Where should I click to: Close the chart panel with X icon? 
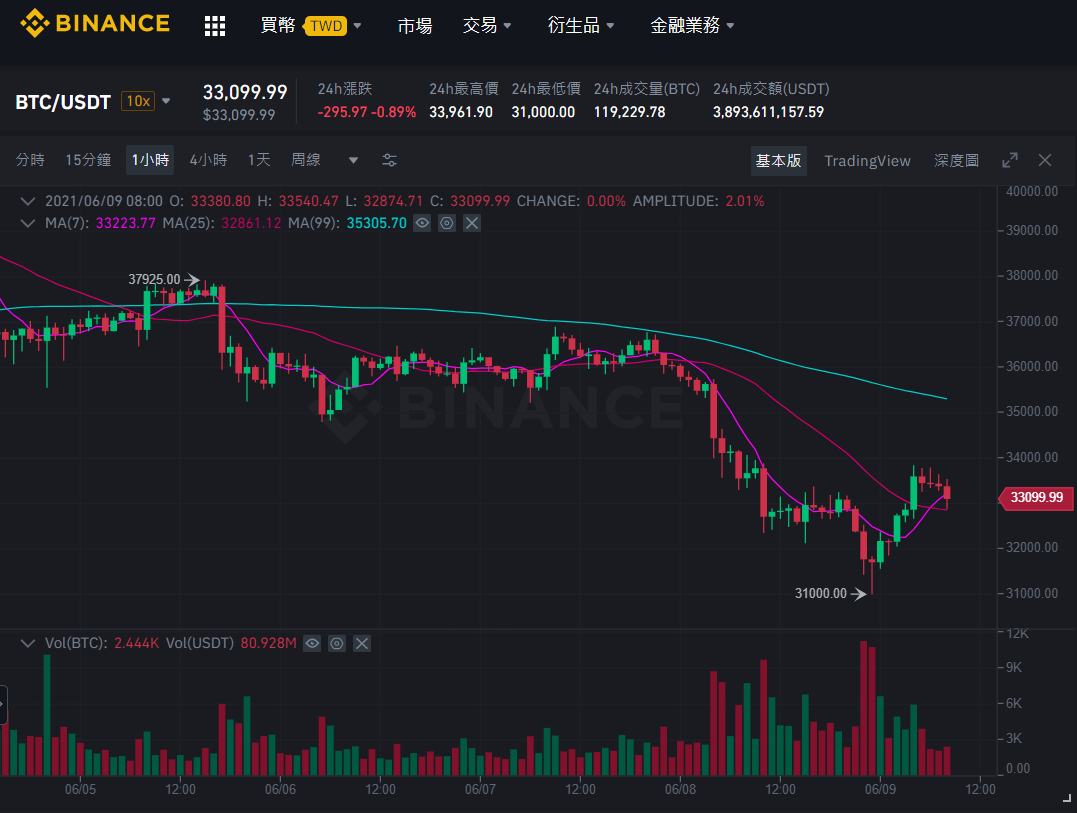(1045, 160)
